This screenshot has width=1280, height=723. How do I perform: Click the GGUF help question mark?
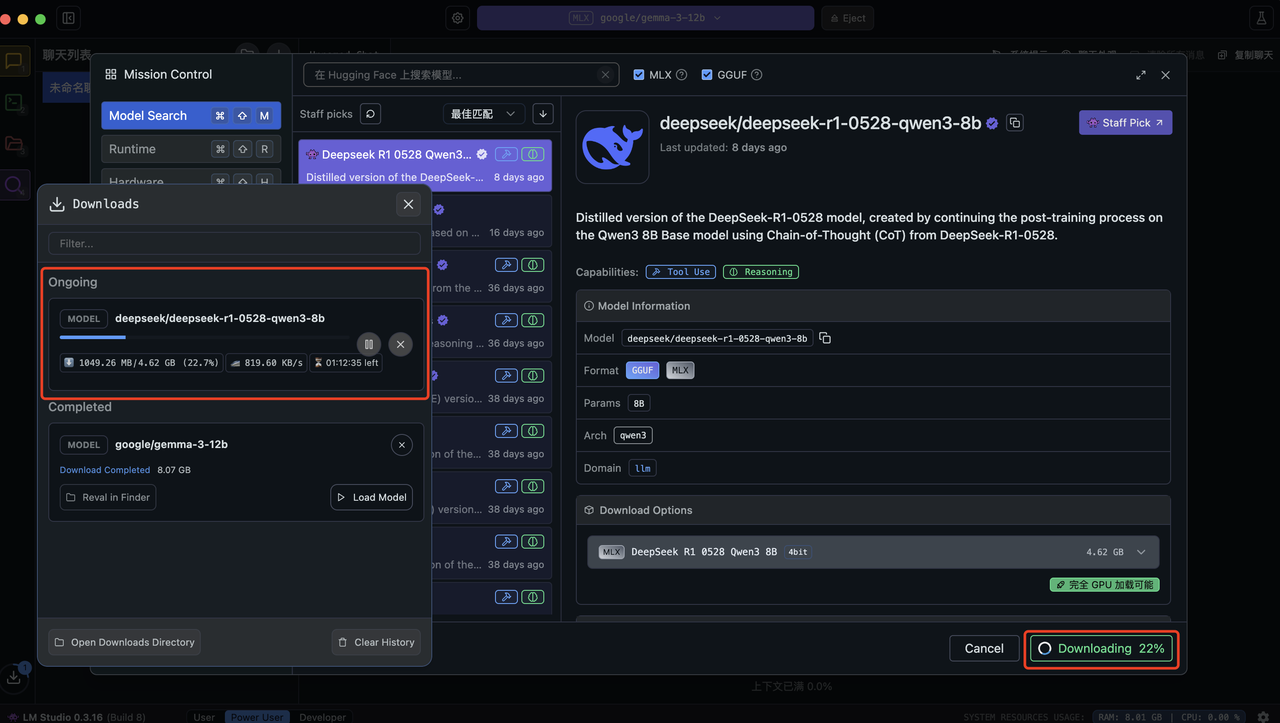click(757, 75)
